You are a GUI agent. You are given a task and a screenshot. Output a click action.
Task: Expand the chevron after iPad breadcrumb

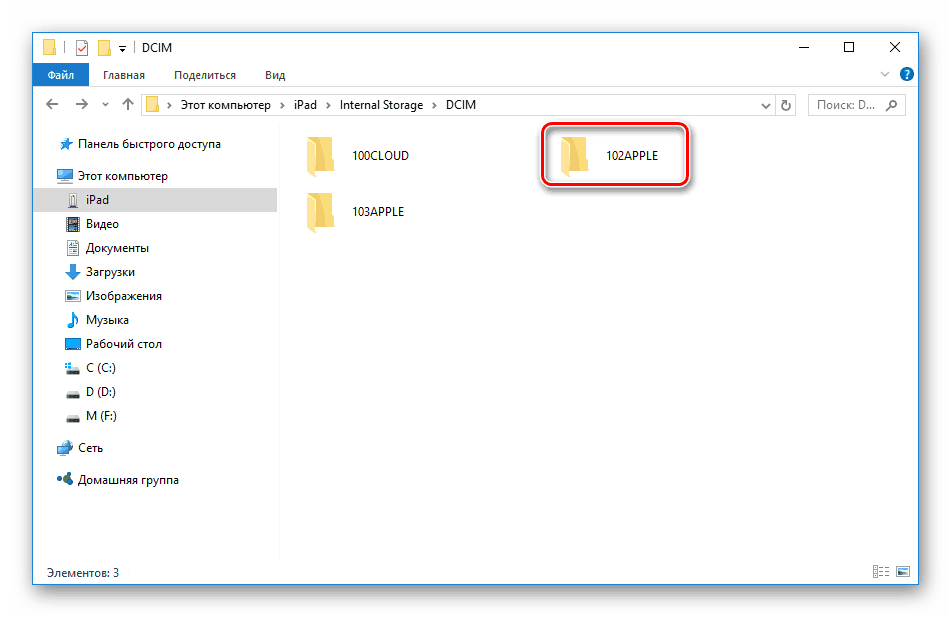328,106
